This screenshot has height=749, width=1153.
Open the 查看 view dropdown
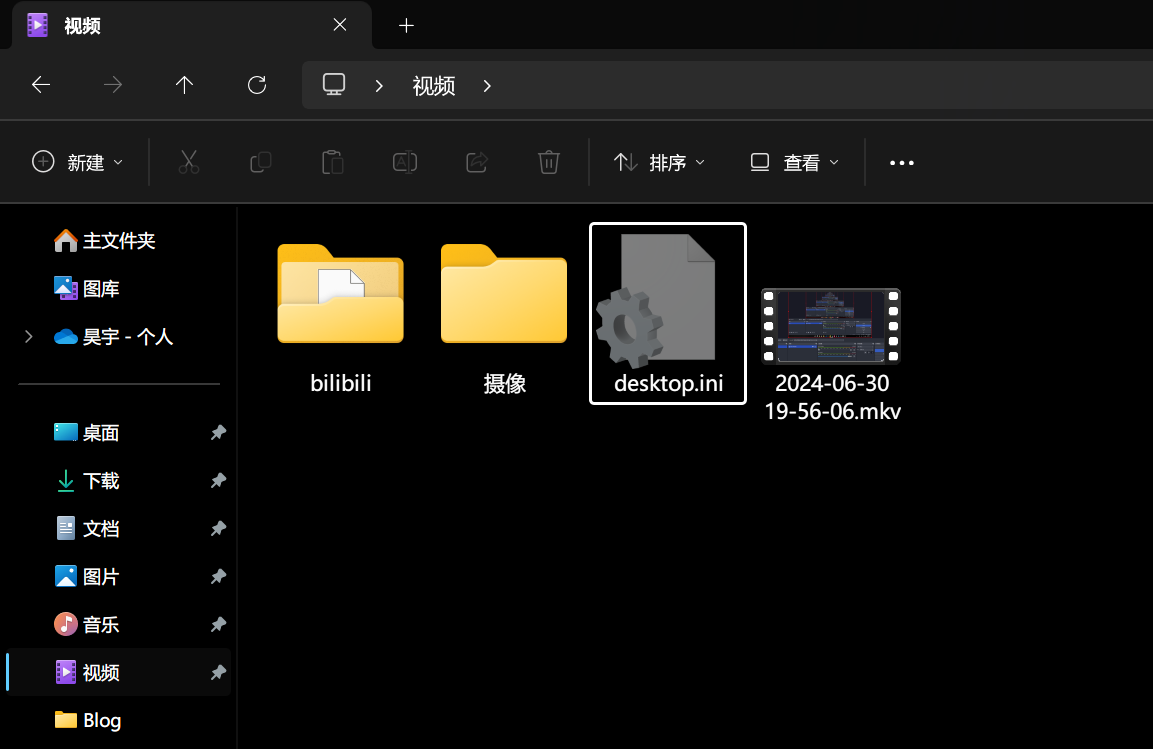click(x=795, y=162)
